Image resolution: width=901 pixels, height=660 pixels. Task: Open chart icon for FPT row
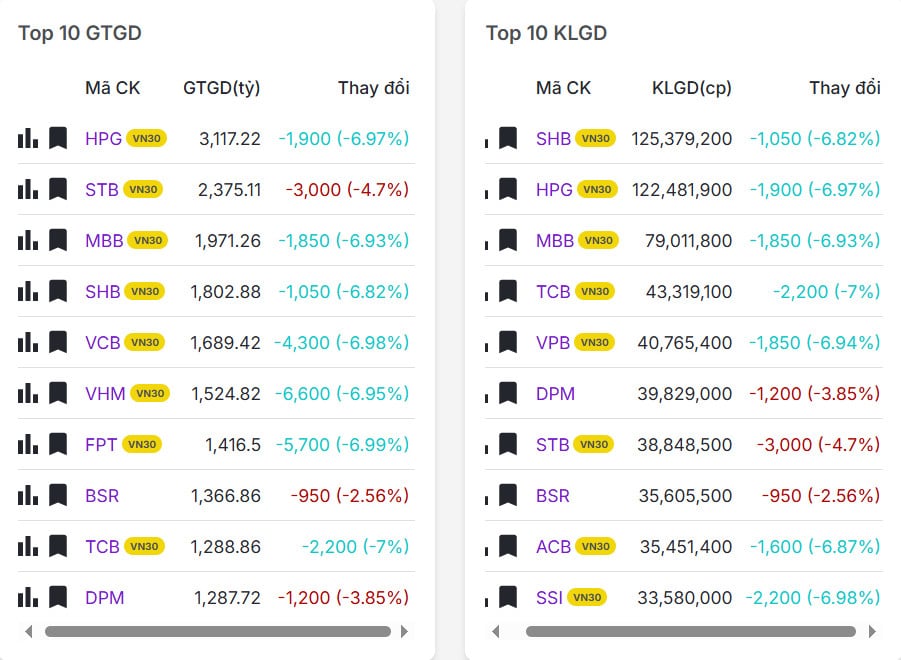pyautogui.click(x=28, y=444)
